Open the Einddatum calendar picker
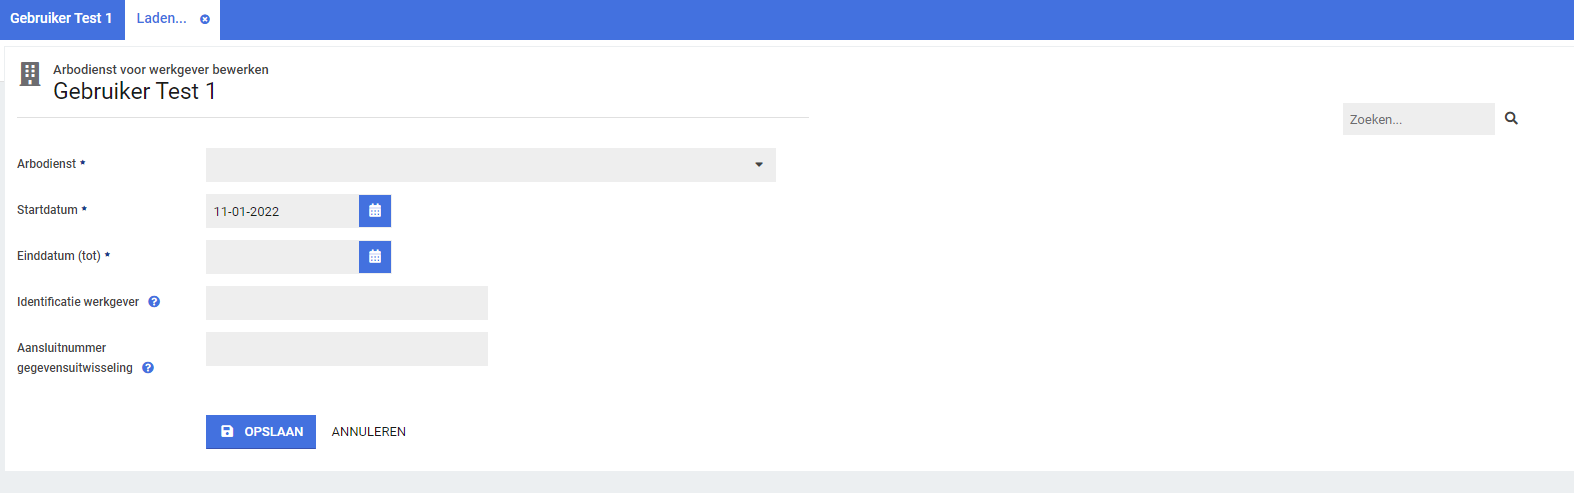This screenshot has width=1574, height=493. [x=375, y=257]
